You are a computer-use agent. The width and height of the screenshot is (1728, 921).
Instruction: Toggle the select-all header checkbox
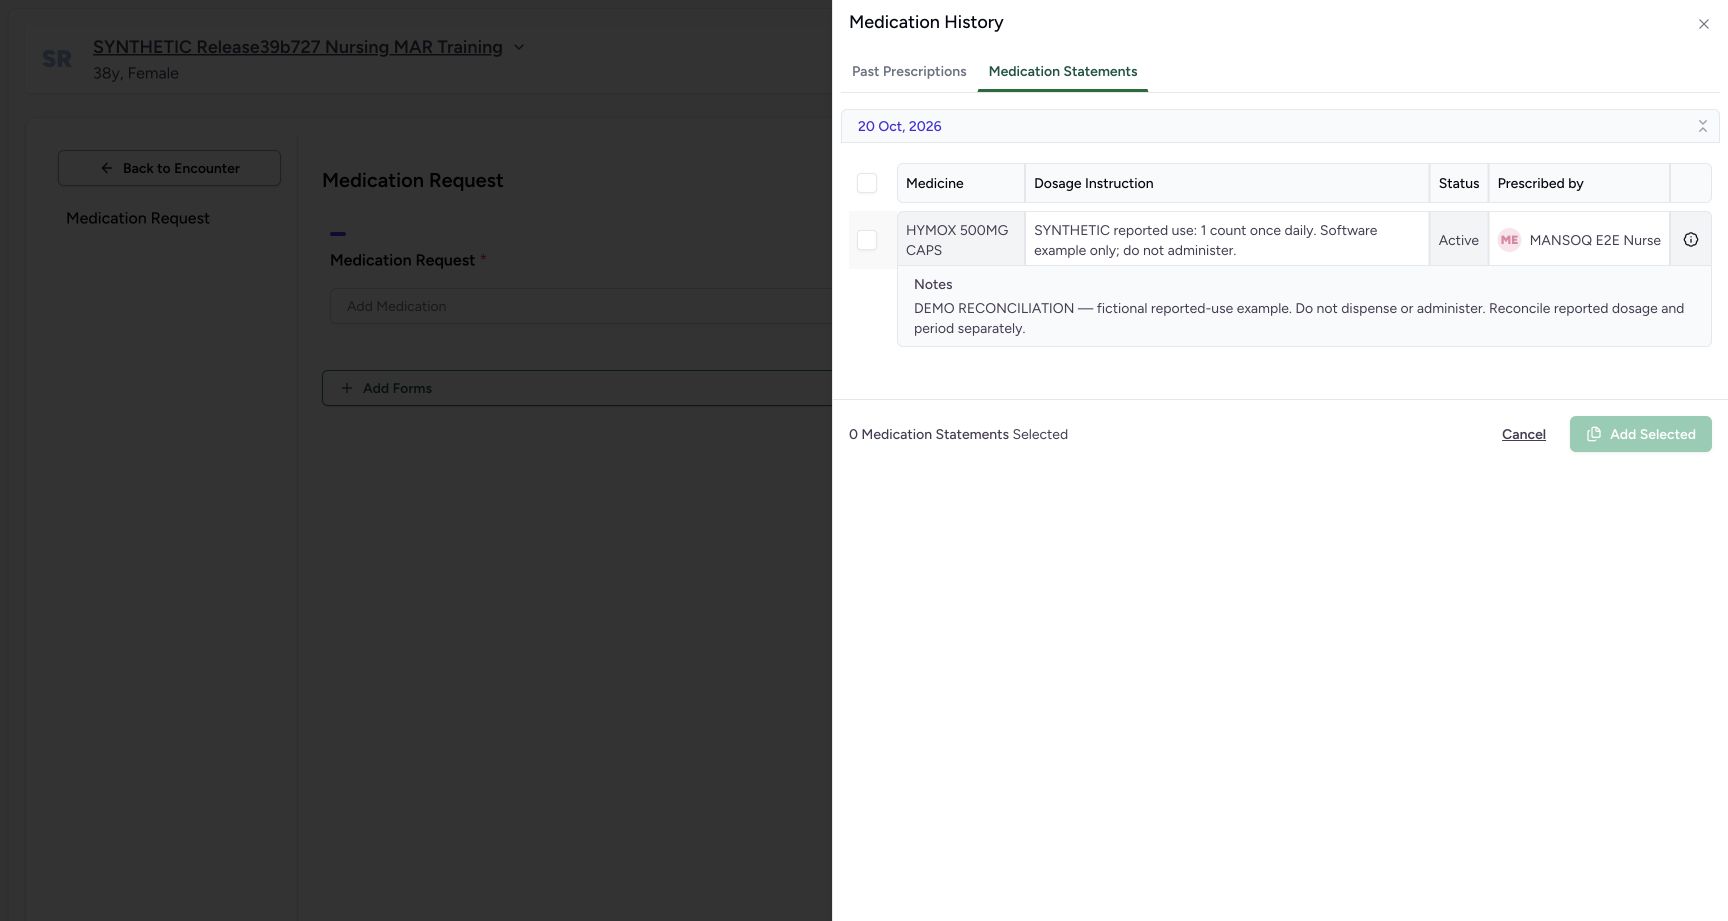(867, 183)
